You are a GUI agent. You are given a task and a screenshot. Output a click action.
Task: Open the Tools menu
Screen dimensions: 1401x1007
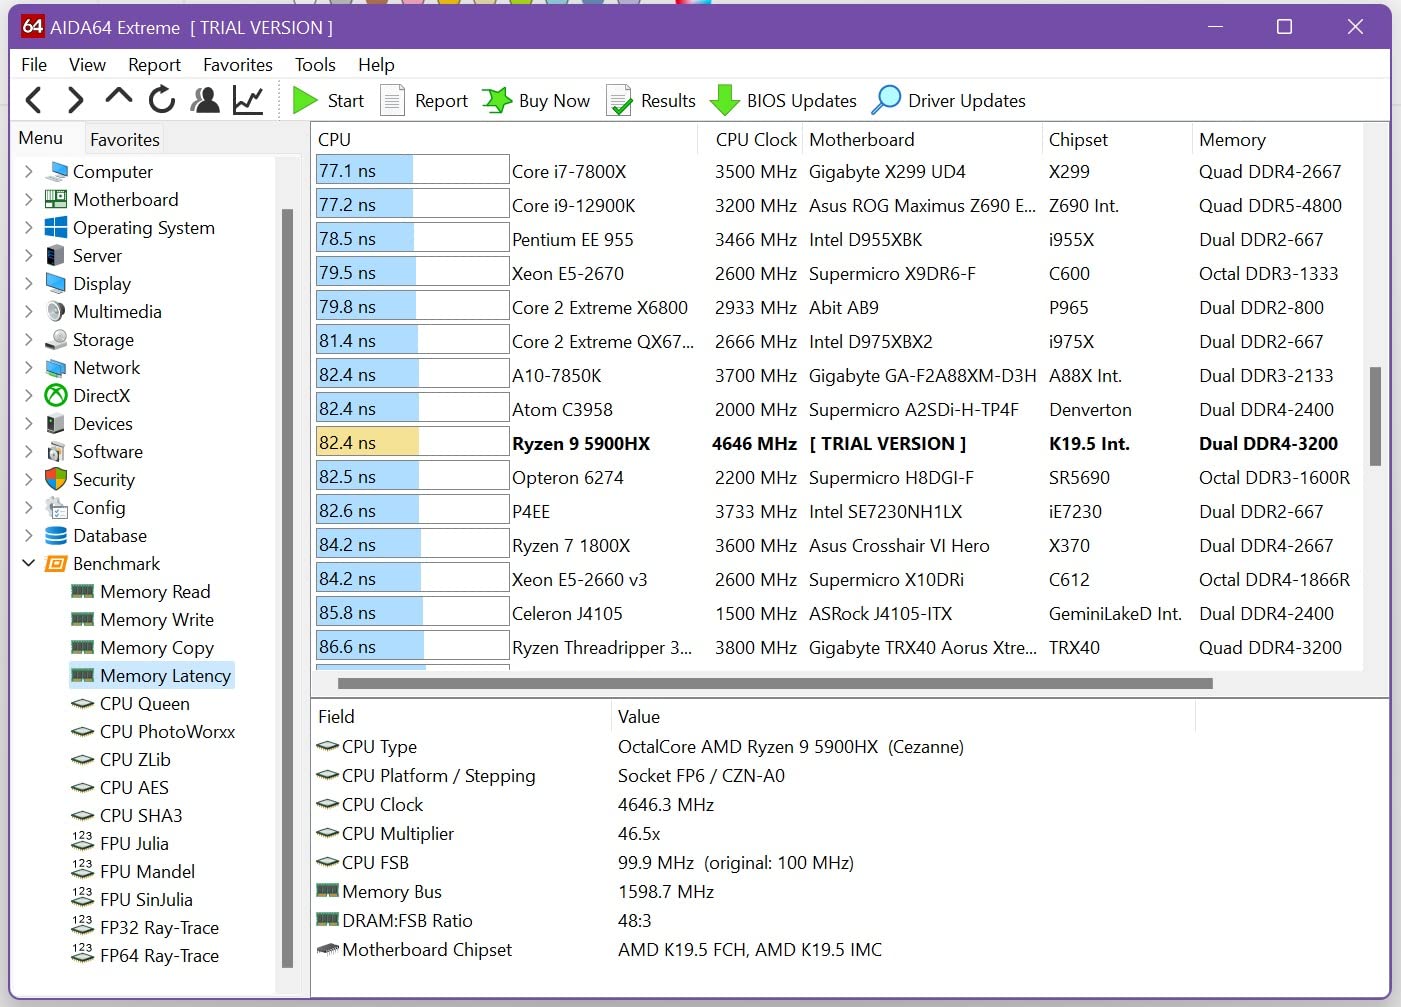click(315, 64)
